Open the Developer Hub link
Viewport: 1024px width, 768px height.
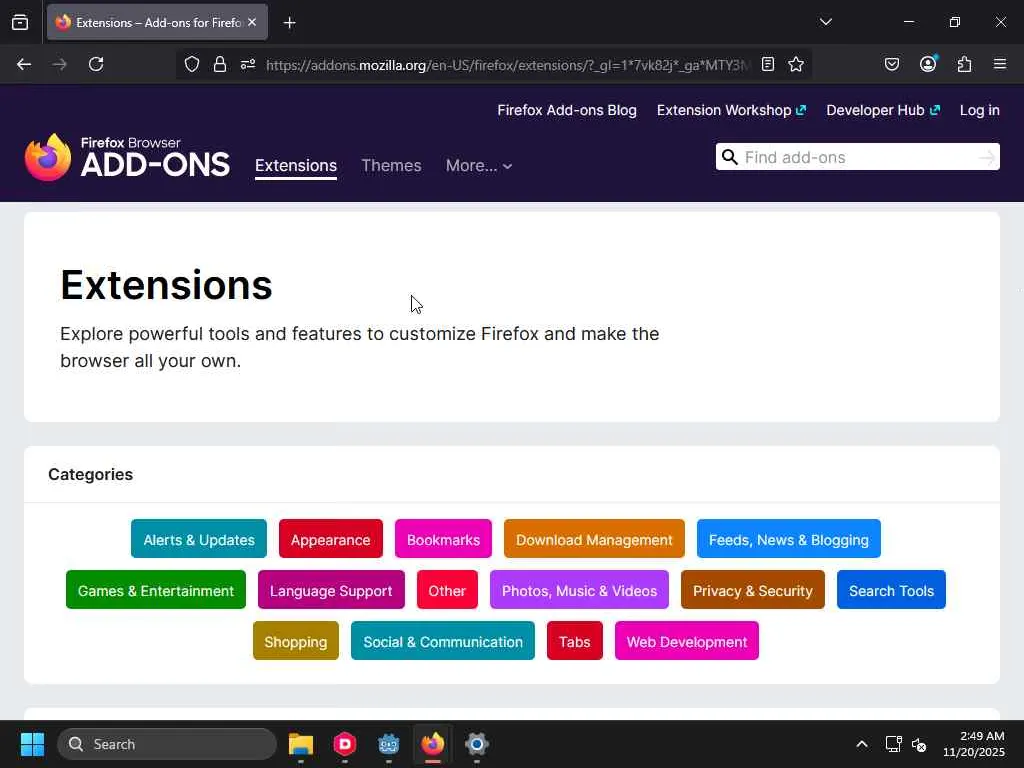tap(883, 110)
